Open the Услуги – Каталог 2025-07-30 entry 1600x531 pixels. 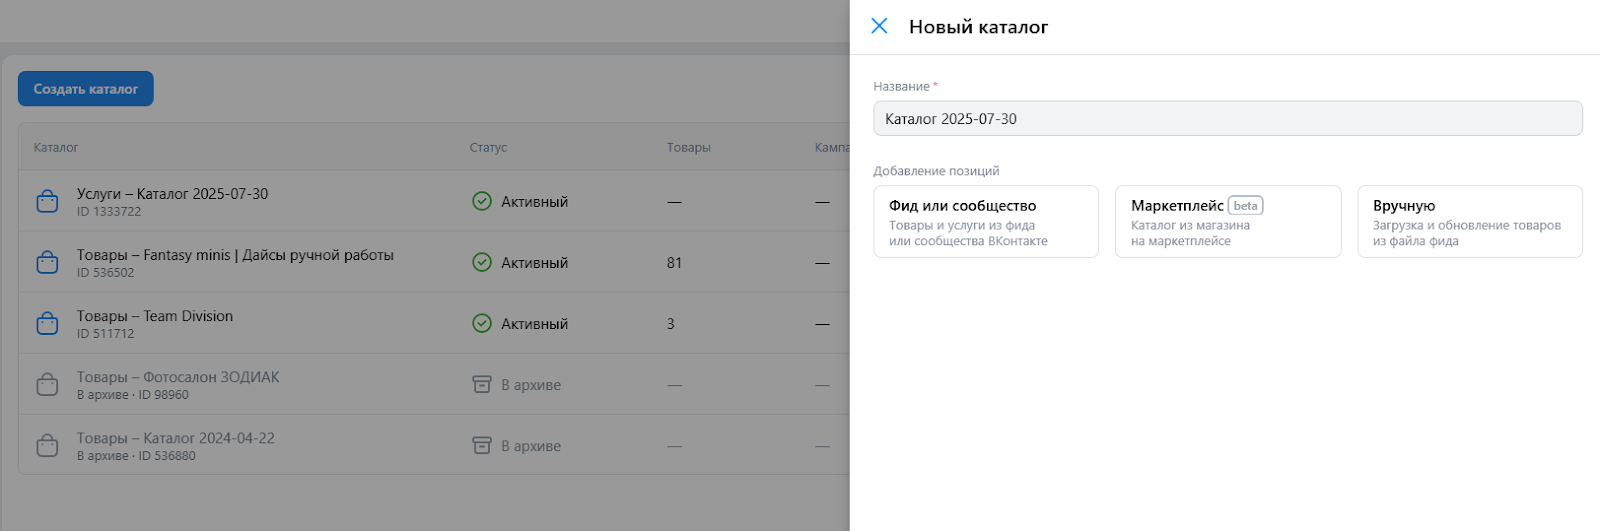[172, 194]
